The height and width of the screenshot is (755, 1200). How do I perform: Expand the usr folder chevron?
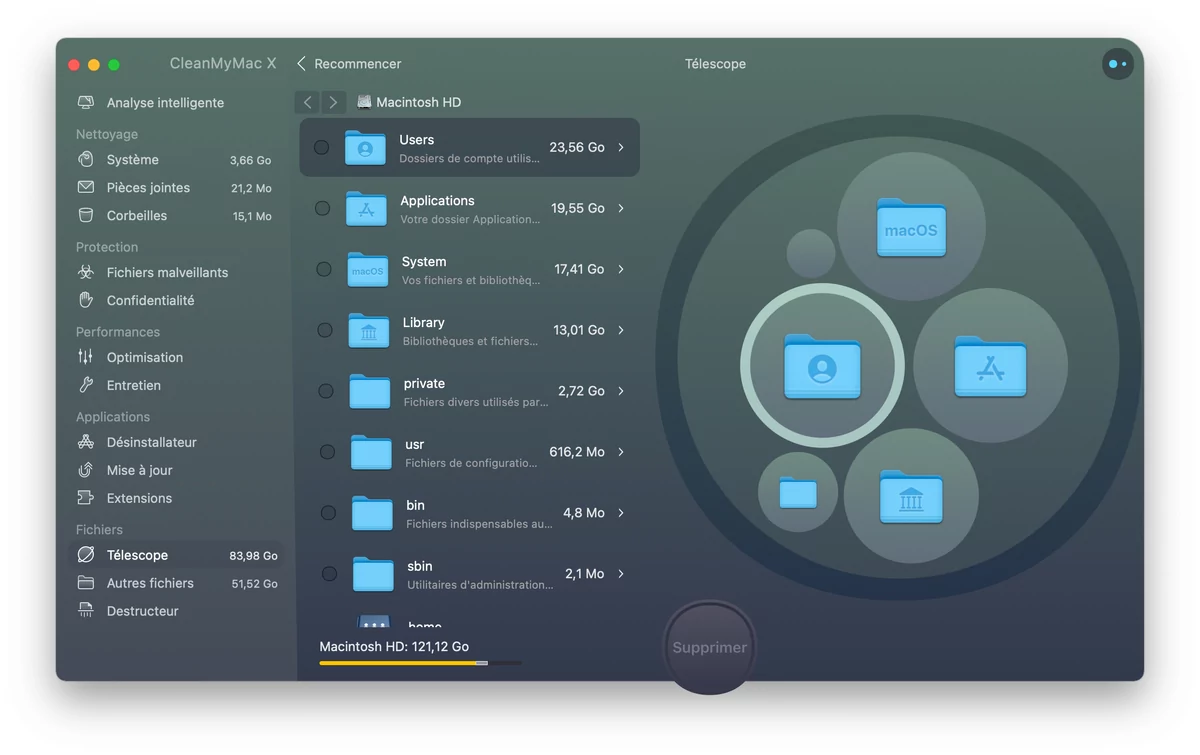pyautogui.click(x=621, y=453)
